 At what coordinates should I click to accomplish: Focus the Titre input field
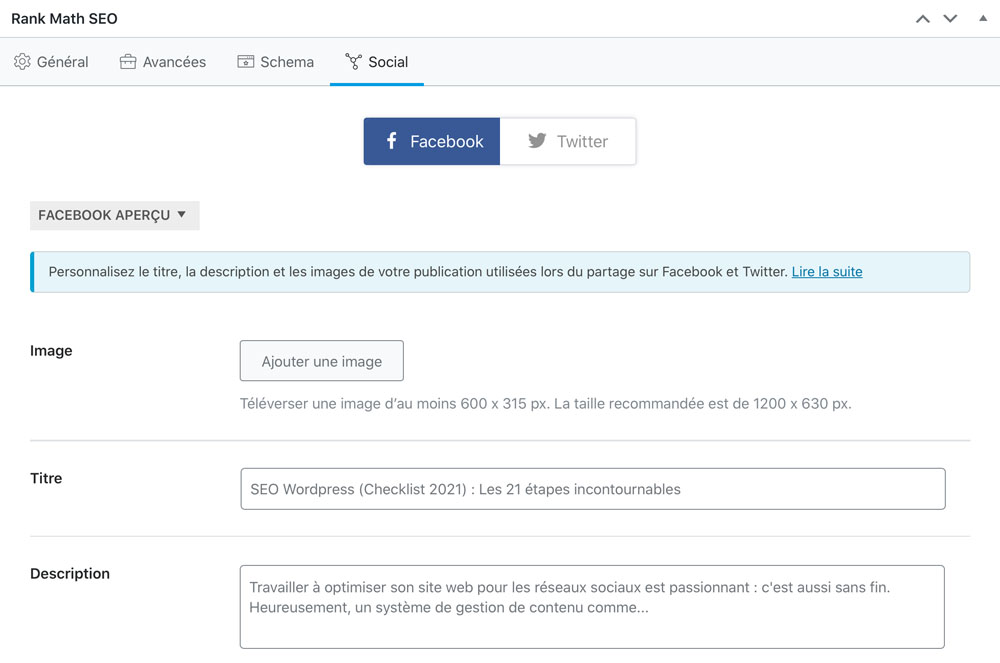[x=592, y=489]
